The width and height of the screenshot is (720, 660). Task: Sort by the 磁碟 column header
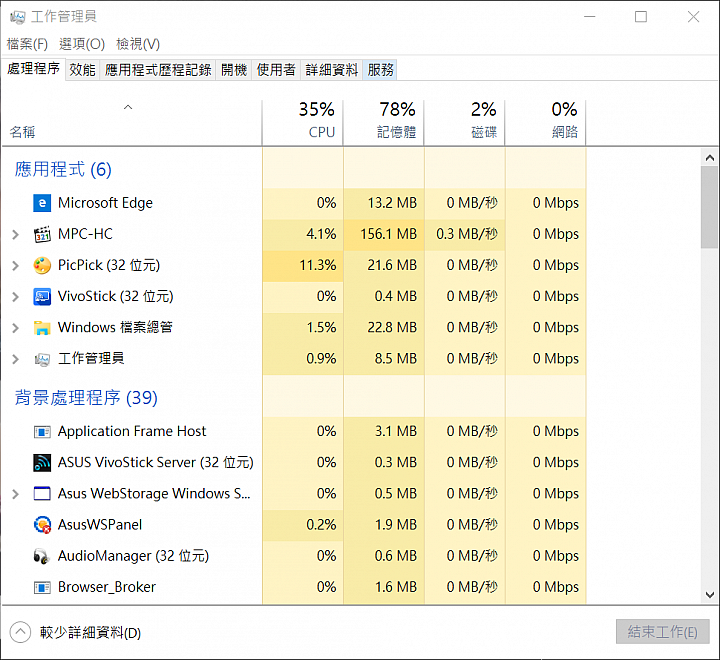[x=465, y=123]
